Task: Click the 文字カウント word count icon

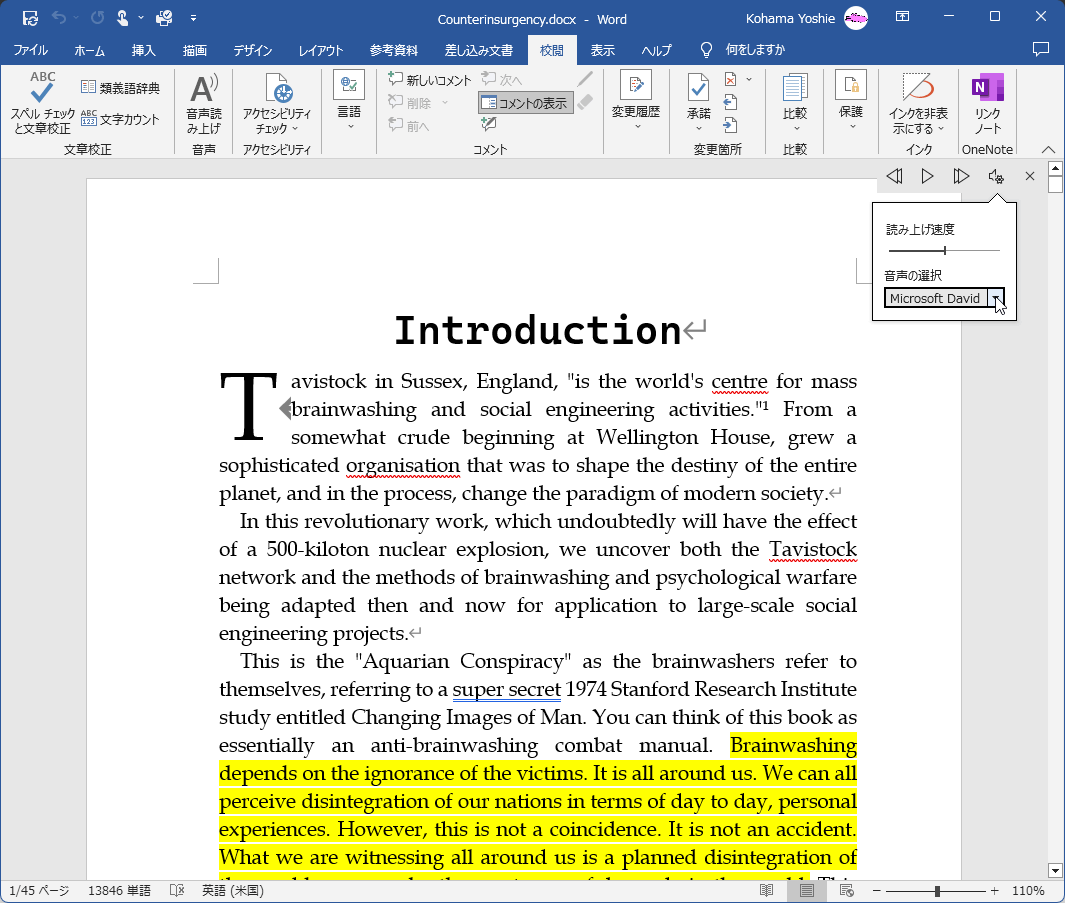Action: pos(120,119)
